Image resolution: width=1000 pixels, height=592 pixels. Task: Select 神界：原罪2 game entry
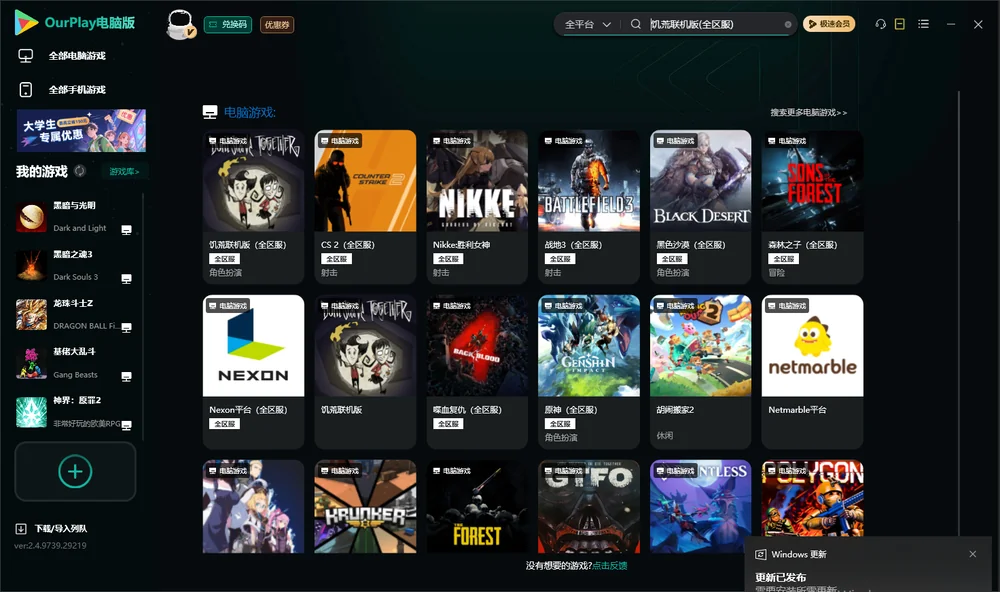(x=75, y=412)
